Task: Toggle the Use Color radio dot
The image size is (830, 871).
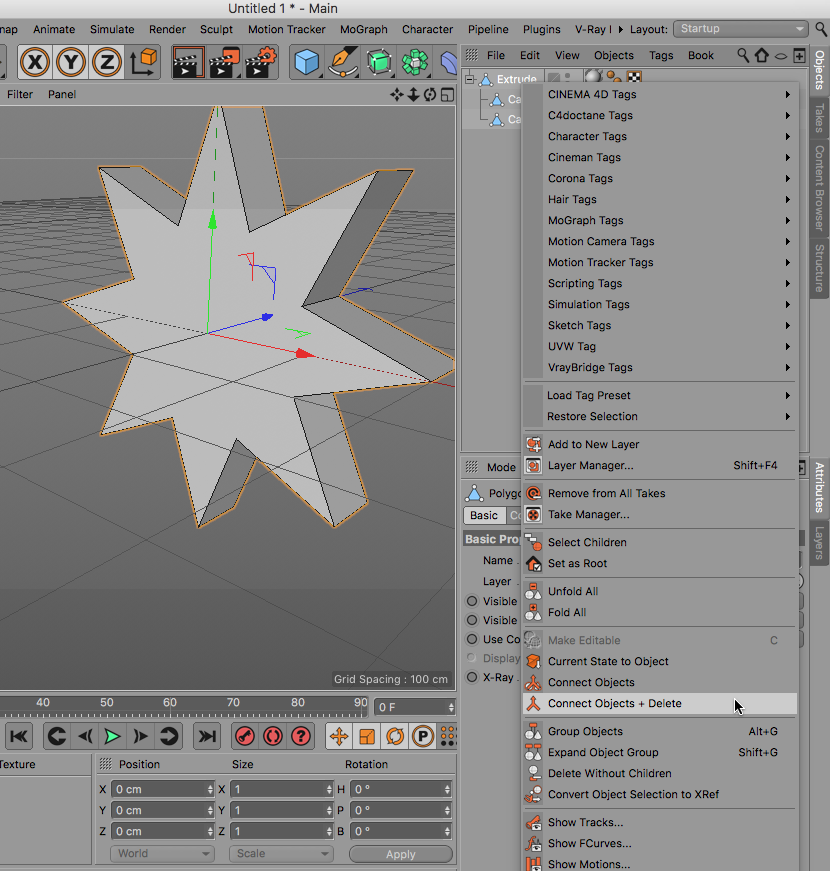Action: pos(472,639)
